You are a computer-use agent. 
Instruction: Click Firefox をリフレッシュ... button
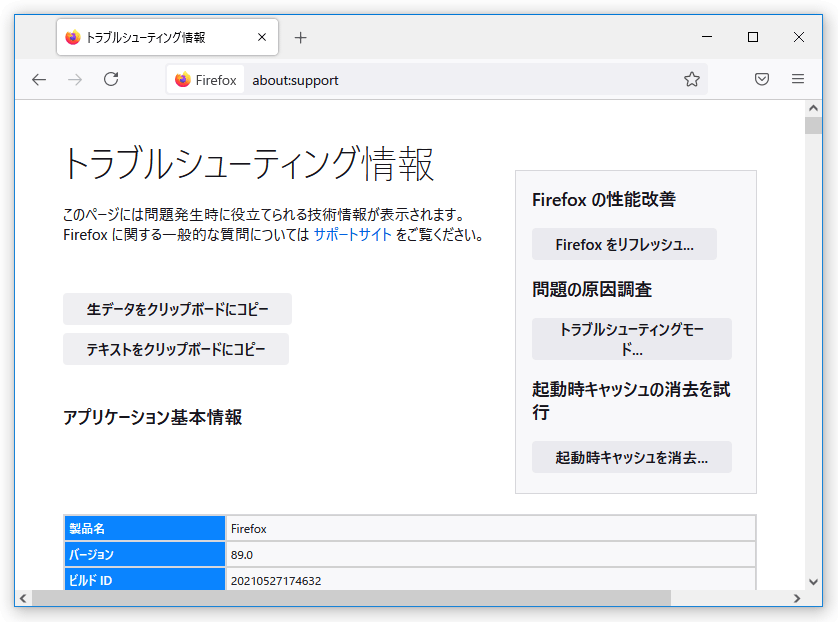[624, 244]
